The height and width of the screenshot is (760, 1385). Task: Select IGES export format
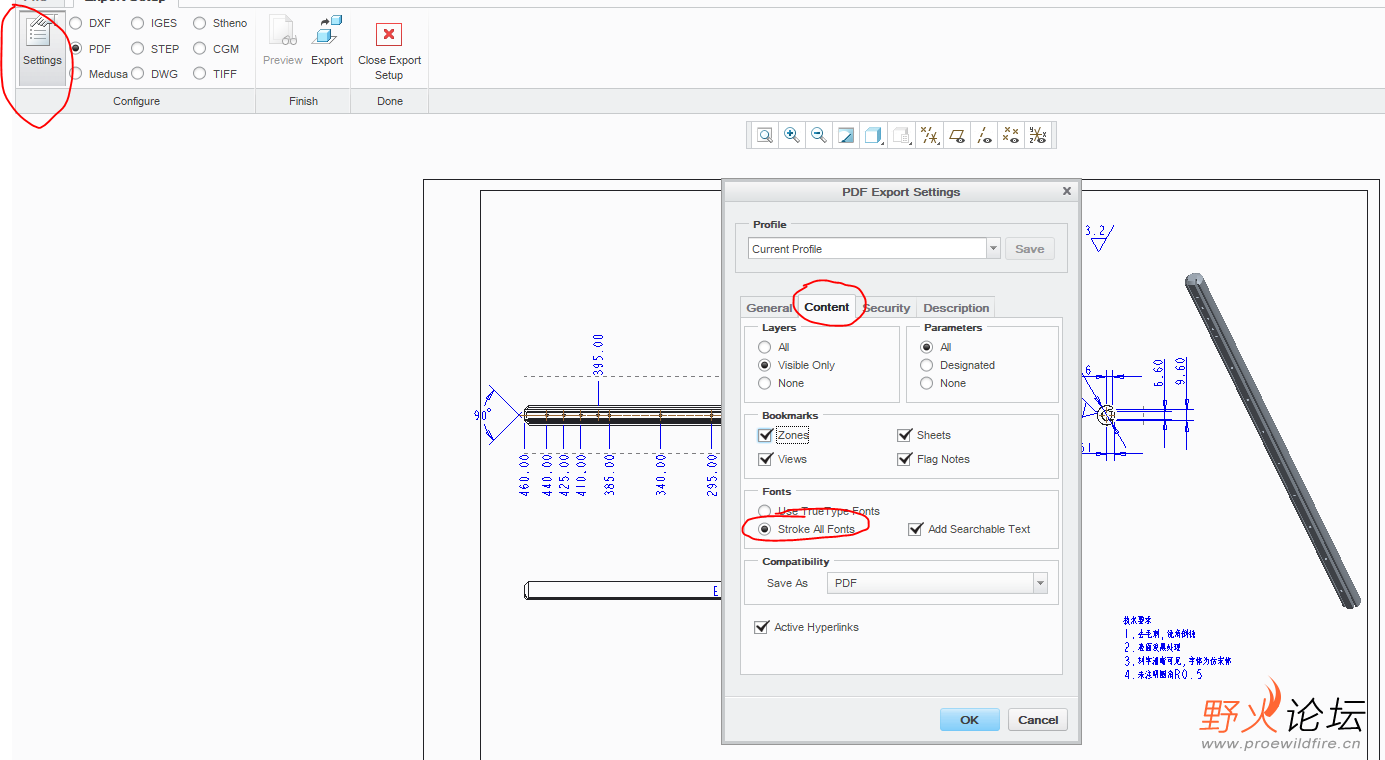(x=138, y=23)
